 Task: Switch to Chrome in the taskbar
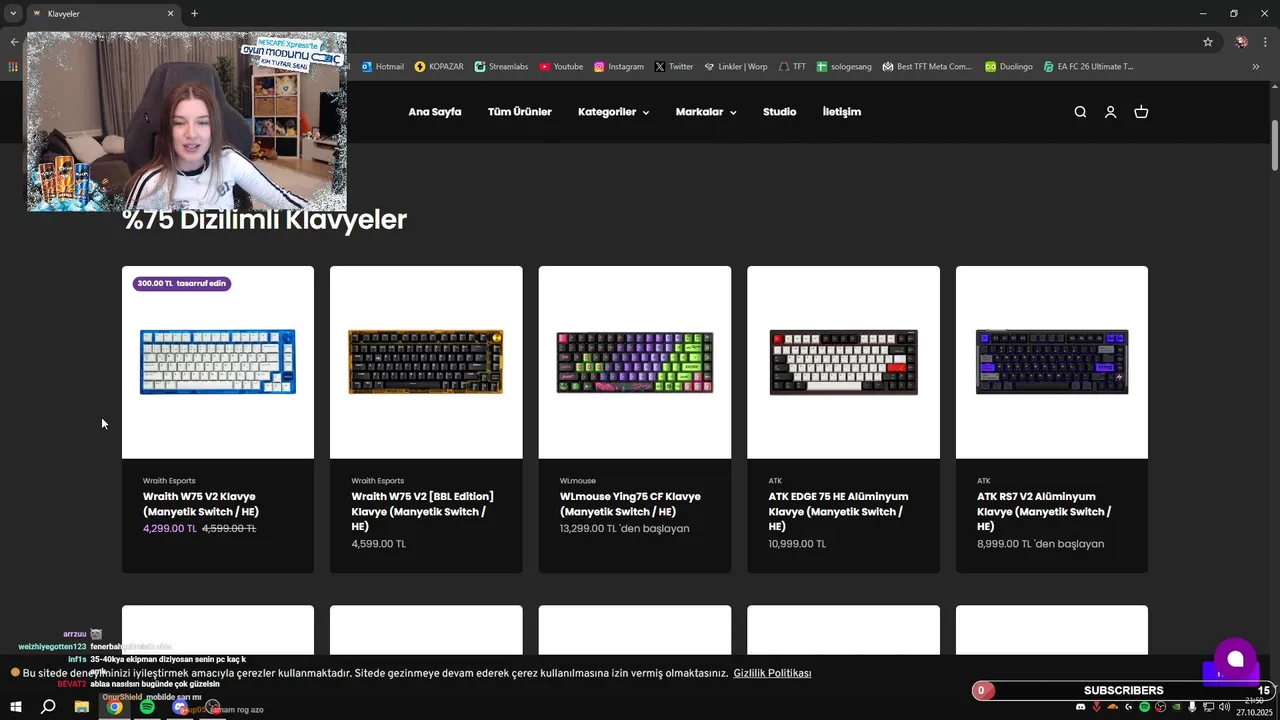pos(115,707)
